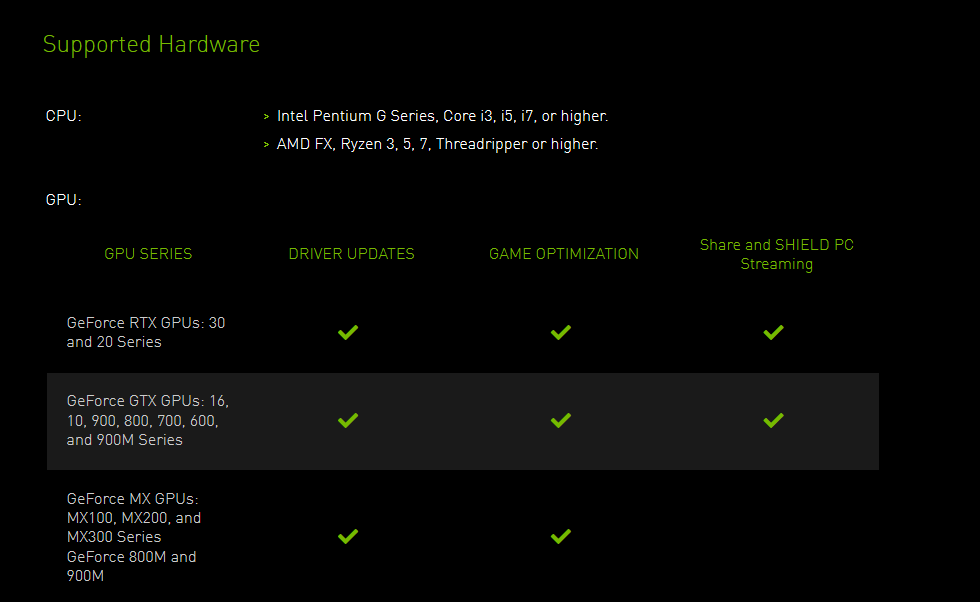980x602 pixels.
Task: Click the Intel Pentium G Series text
Action: [x=442, y=116]
